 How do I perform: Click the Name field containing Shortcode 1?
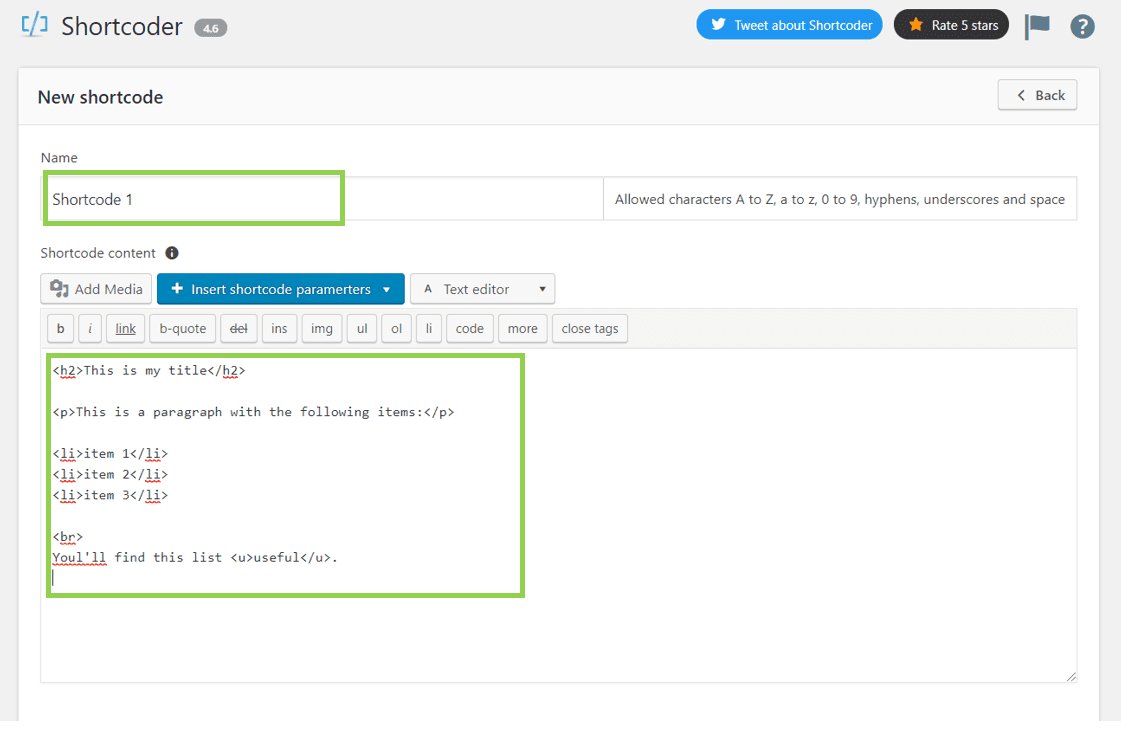[x=195, y=199]
